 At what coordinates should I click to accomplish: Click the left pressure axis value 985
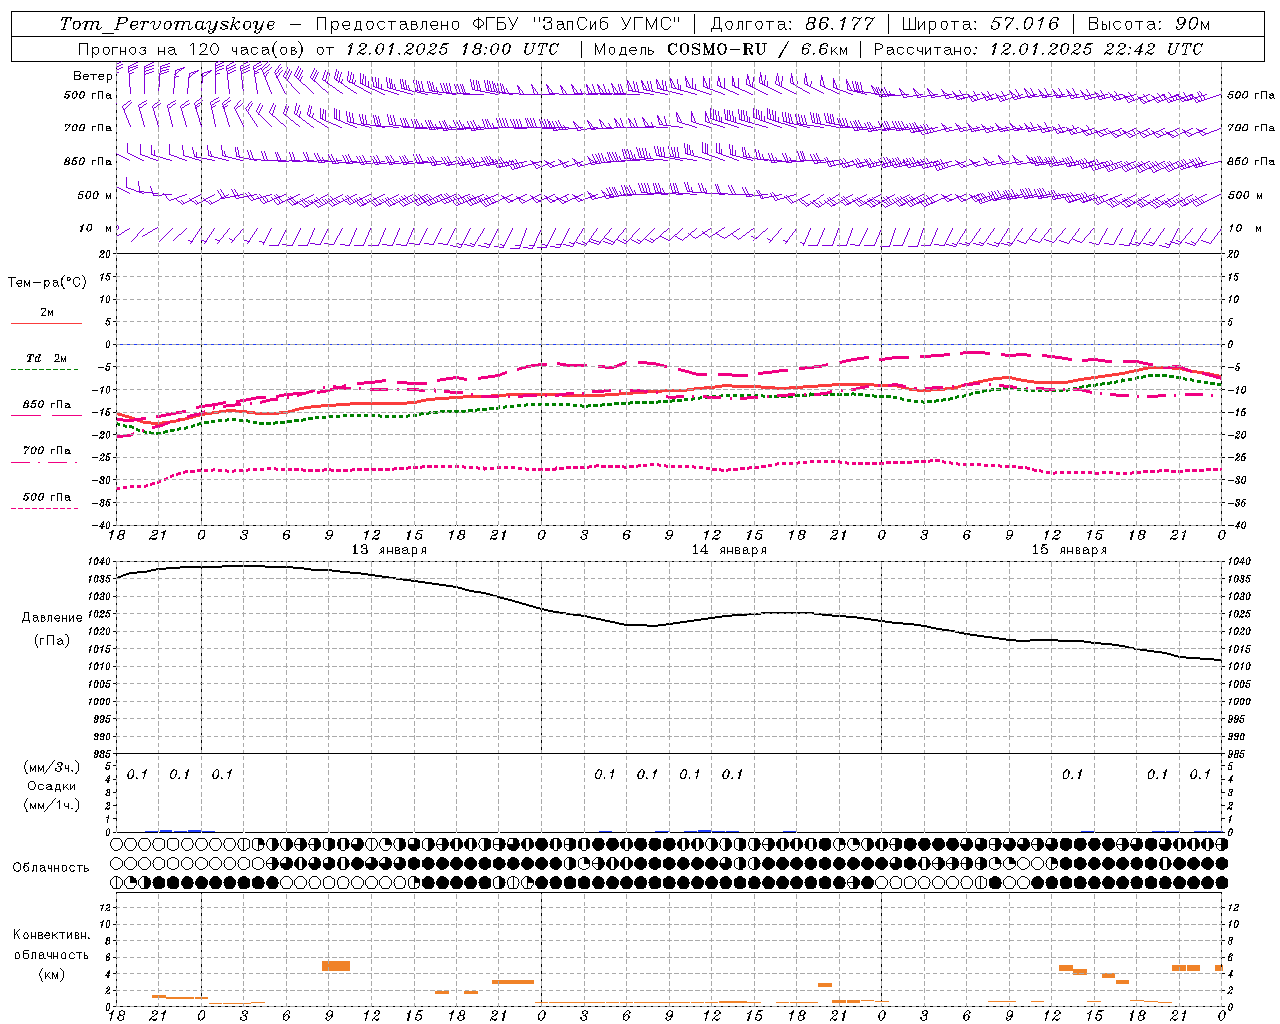pos(100,754)
